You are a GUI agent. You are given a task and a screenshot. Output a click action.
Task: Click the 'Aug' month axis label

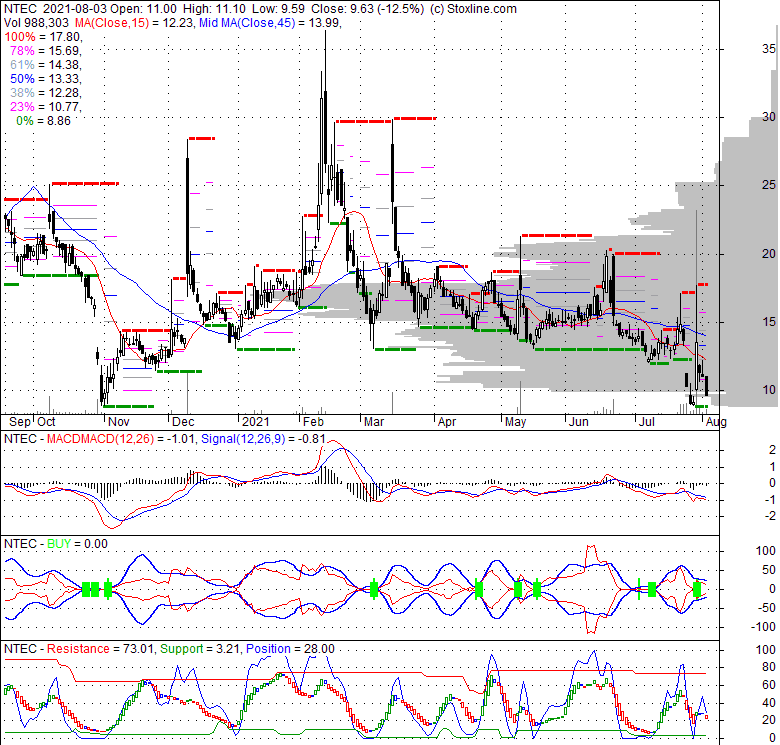(x=716, y=422)
